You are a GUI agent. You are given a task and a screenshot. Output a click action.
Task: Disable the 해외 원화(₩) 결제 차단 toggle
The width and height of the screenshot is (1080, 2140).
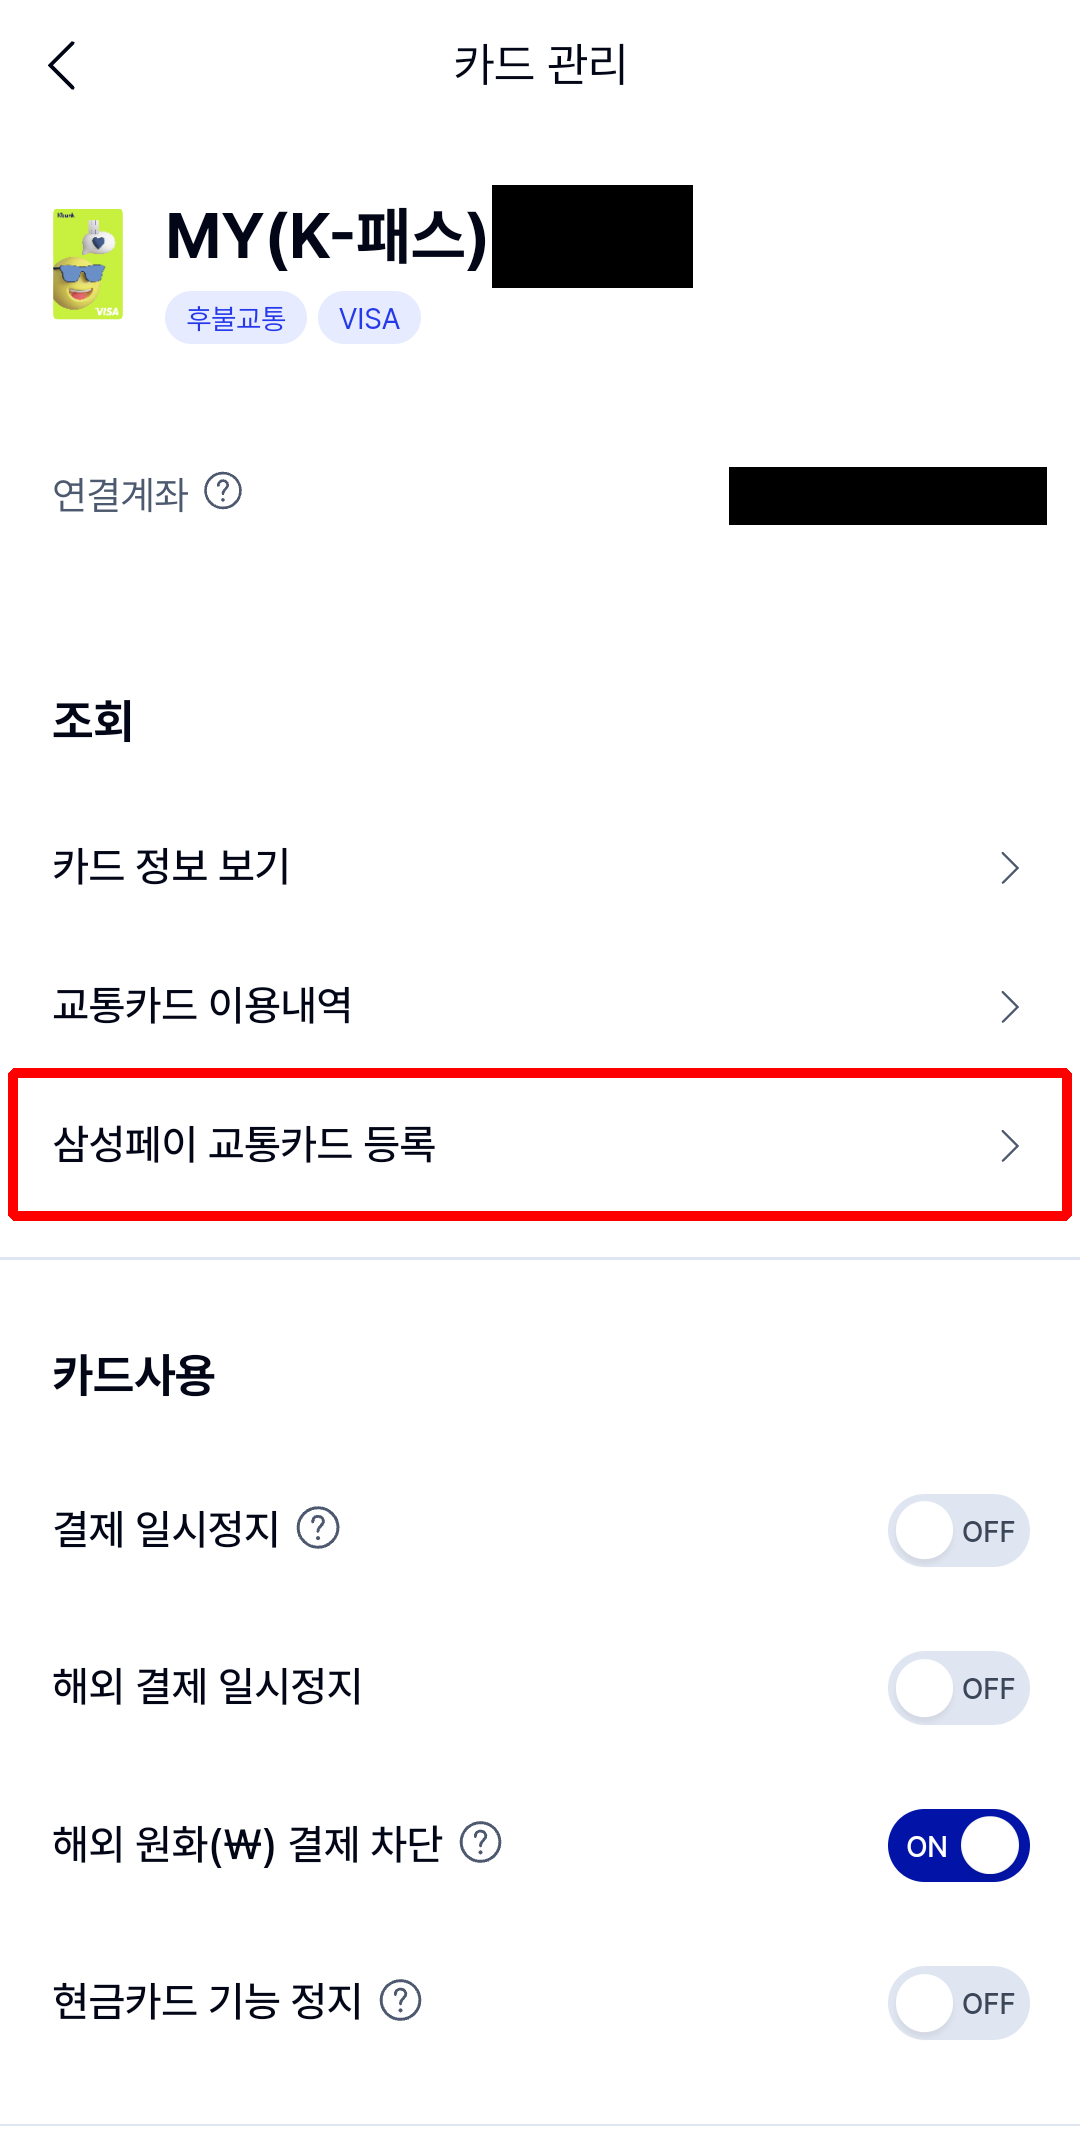point(957,1846)
